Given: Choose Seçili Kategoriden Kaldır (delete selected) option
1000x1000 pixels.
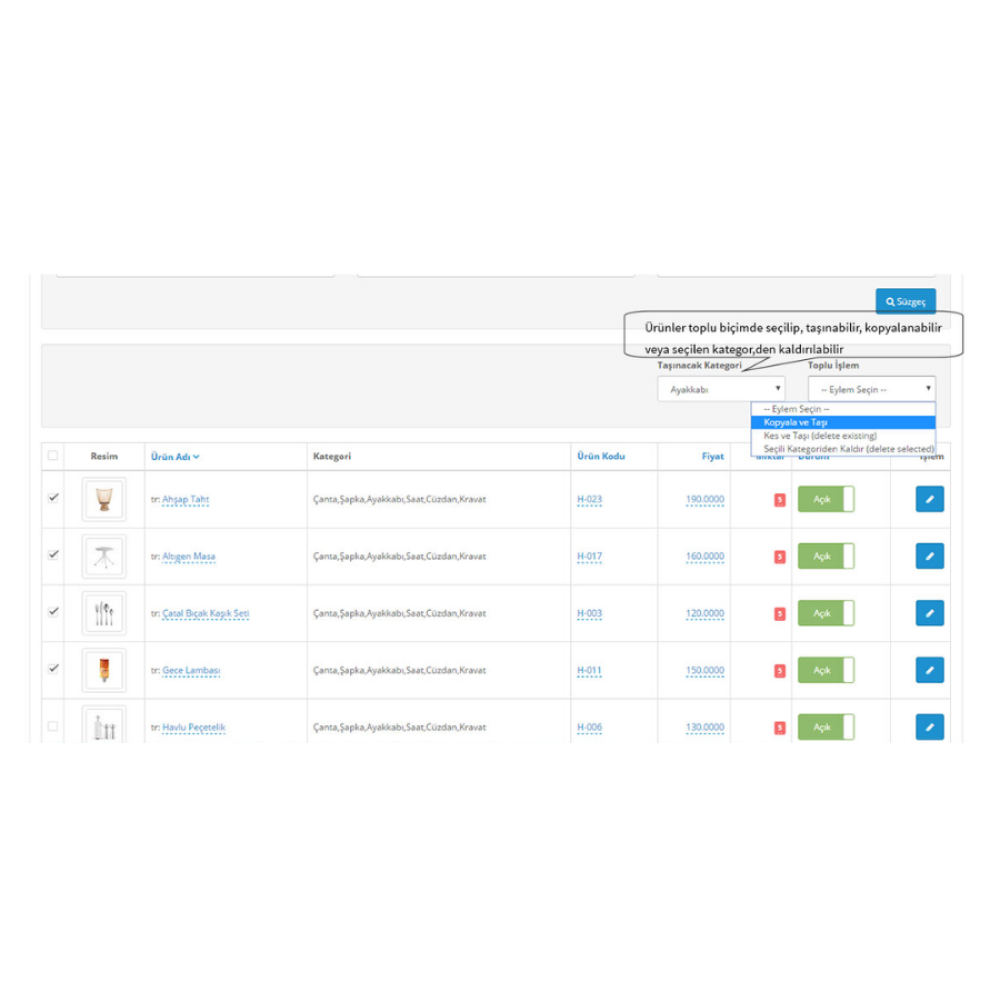Looking at the screenshot, I should pos(845,447).
